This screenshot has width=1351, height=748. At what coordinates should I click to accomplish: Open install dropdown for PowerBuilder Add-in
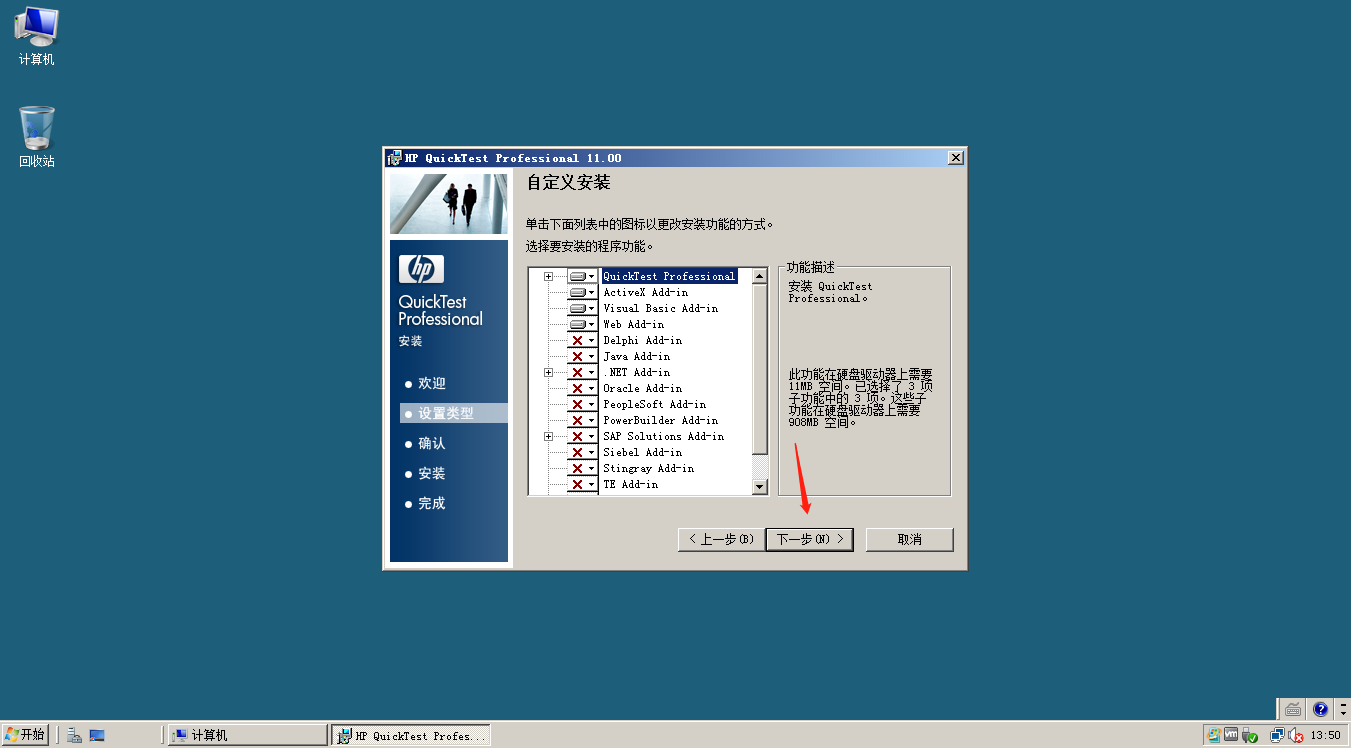point(582,420)
